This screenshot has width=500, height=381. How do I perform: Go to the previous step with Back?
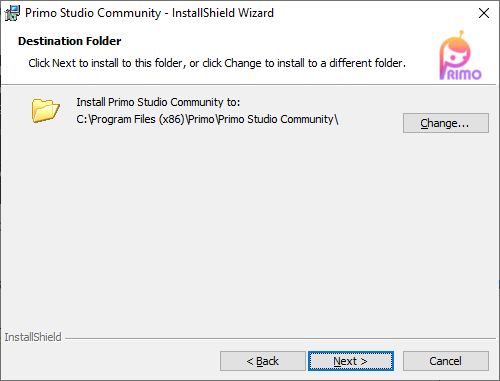(x=263, y=361)
